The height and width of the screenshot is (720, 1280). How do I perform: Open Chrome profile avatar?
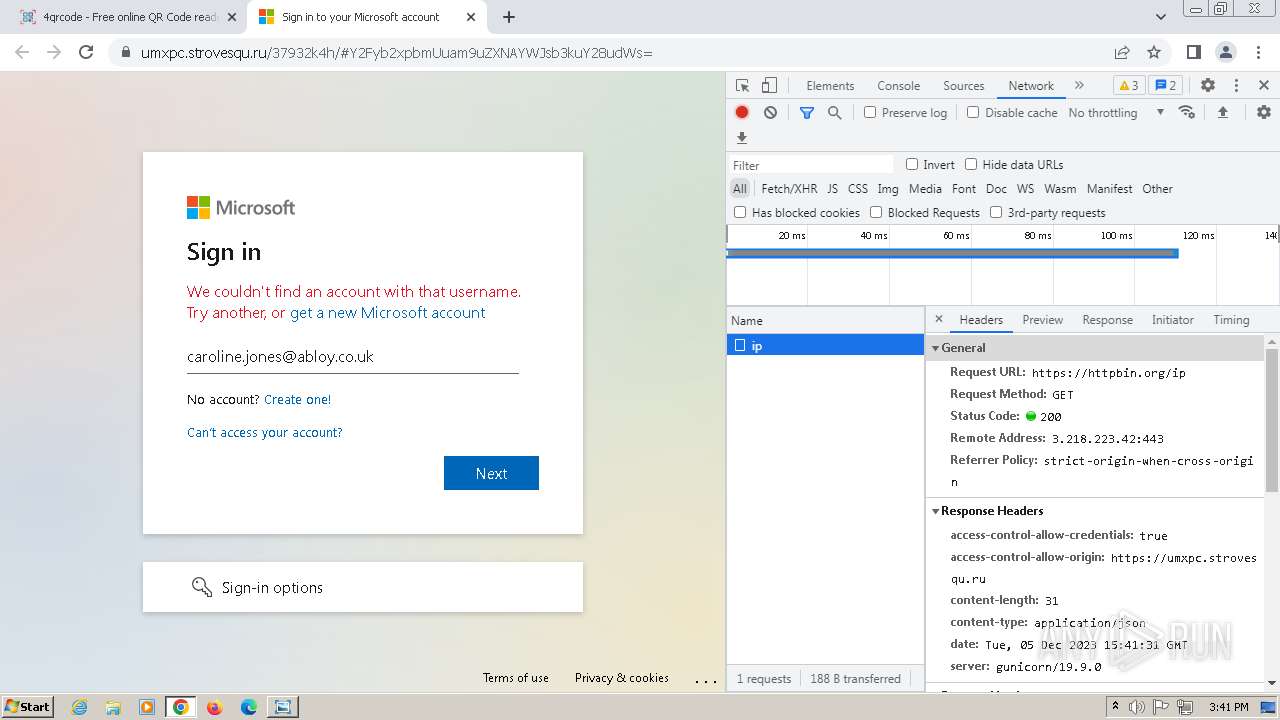coord(1226,52)
